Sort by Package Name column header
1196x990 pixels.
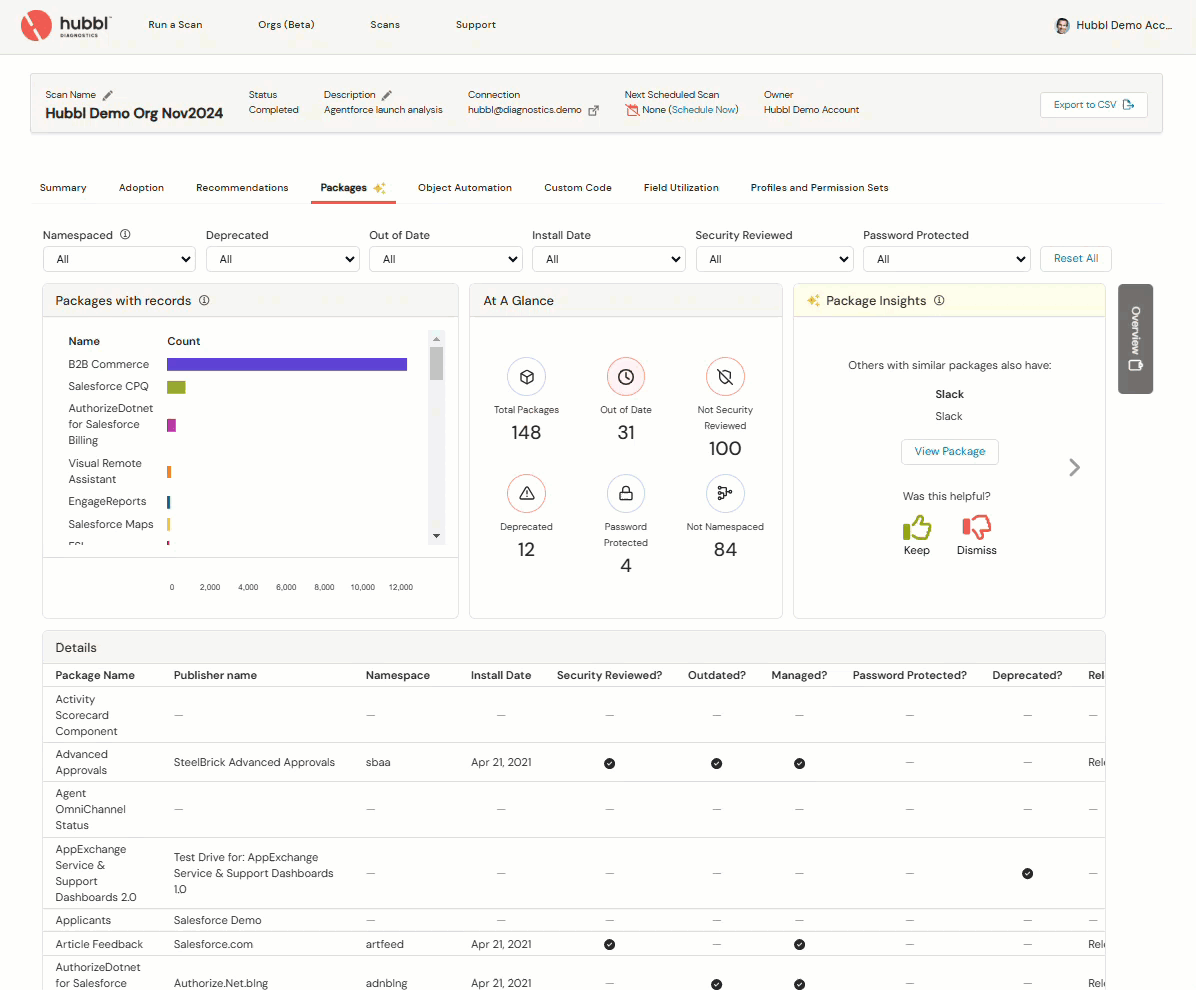point(95,675)
